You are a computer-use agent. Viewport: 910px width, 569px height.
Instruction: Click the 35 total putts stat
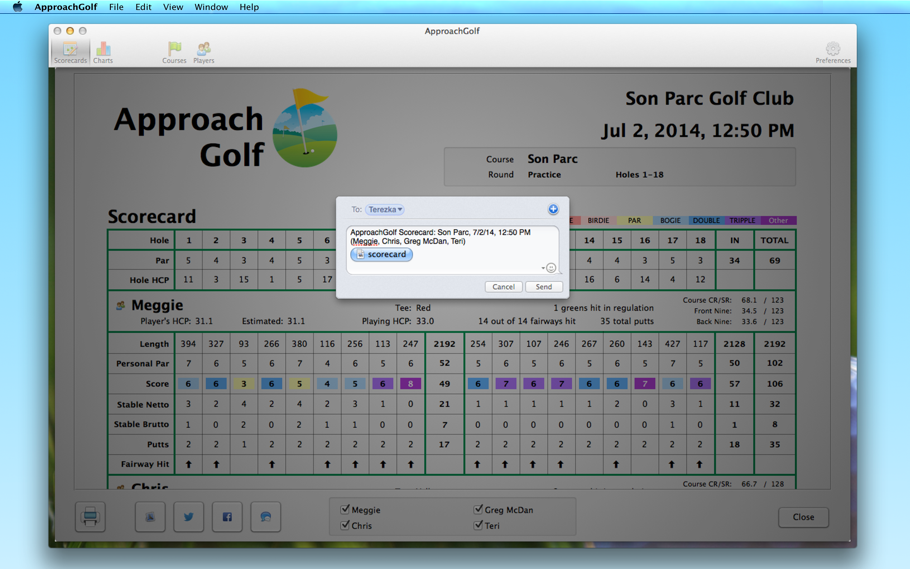tap(627, 321)
